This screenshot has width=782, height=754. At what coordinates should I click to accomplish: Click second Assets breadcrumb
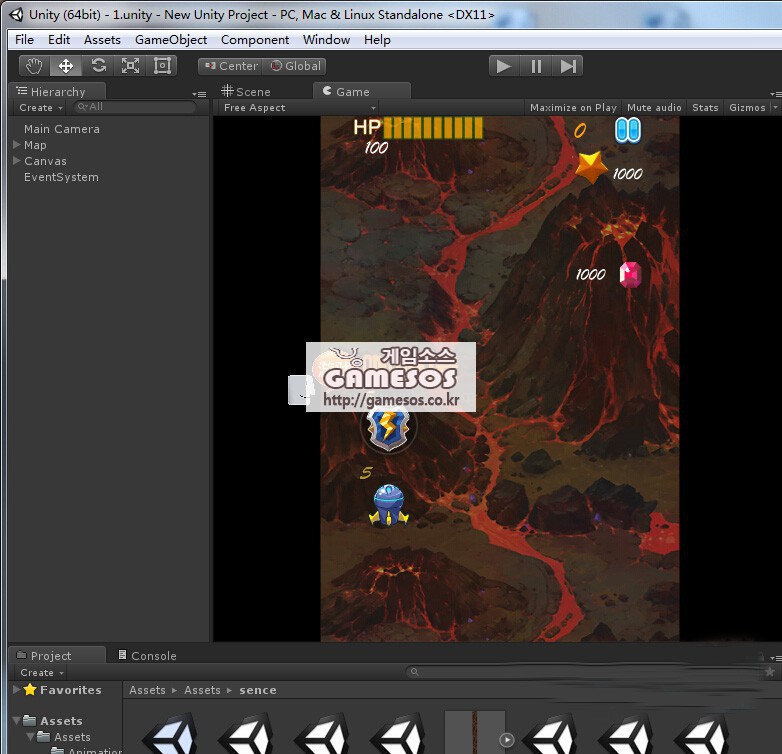[x=202, y=690]
